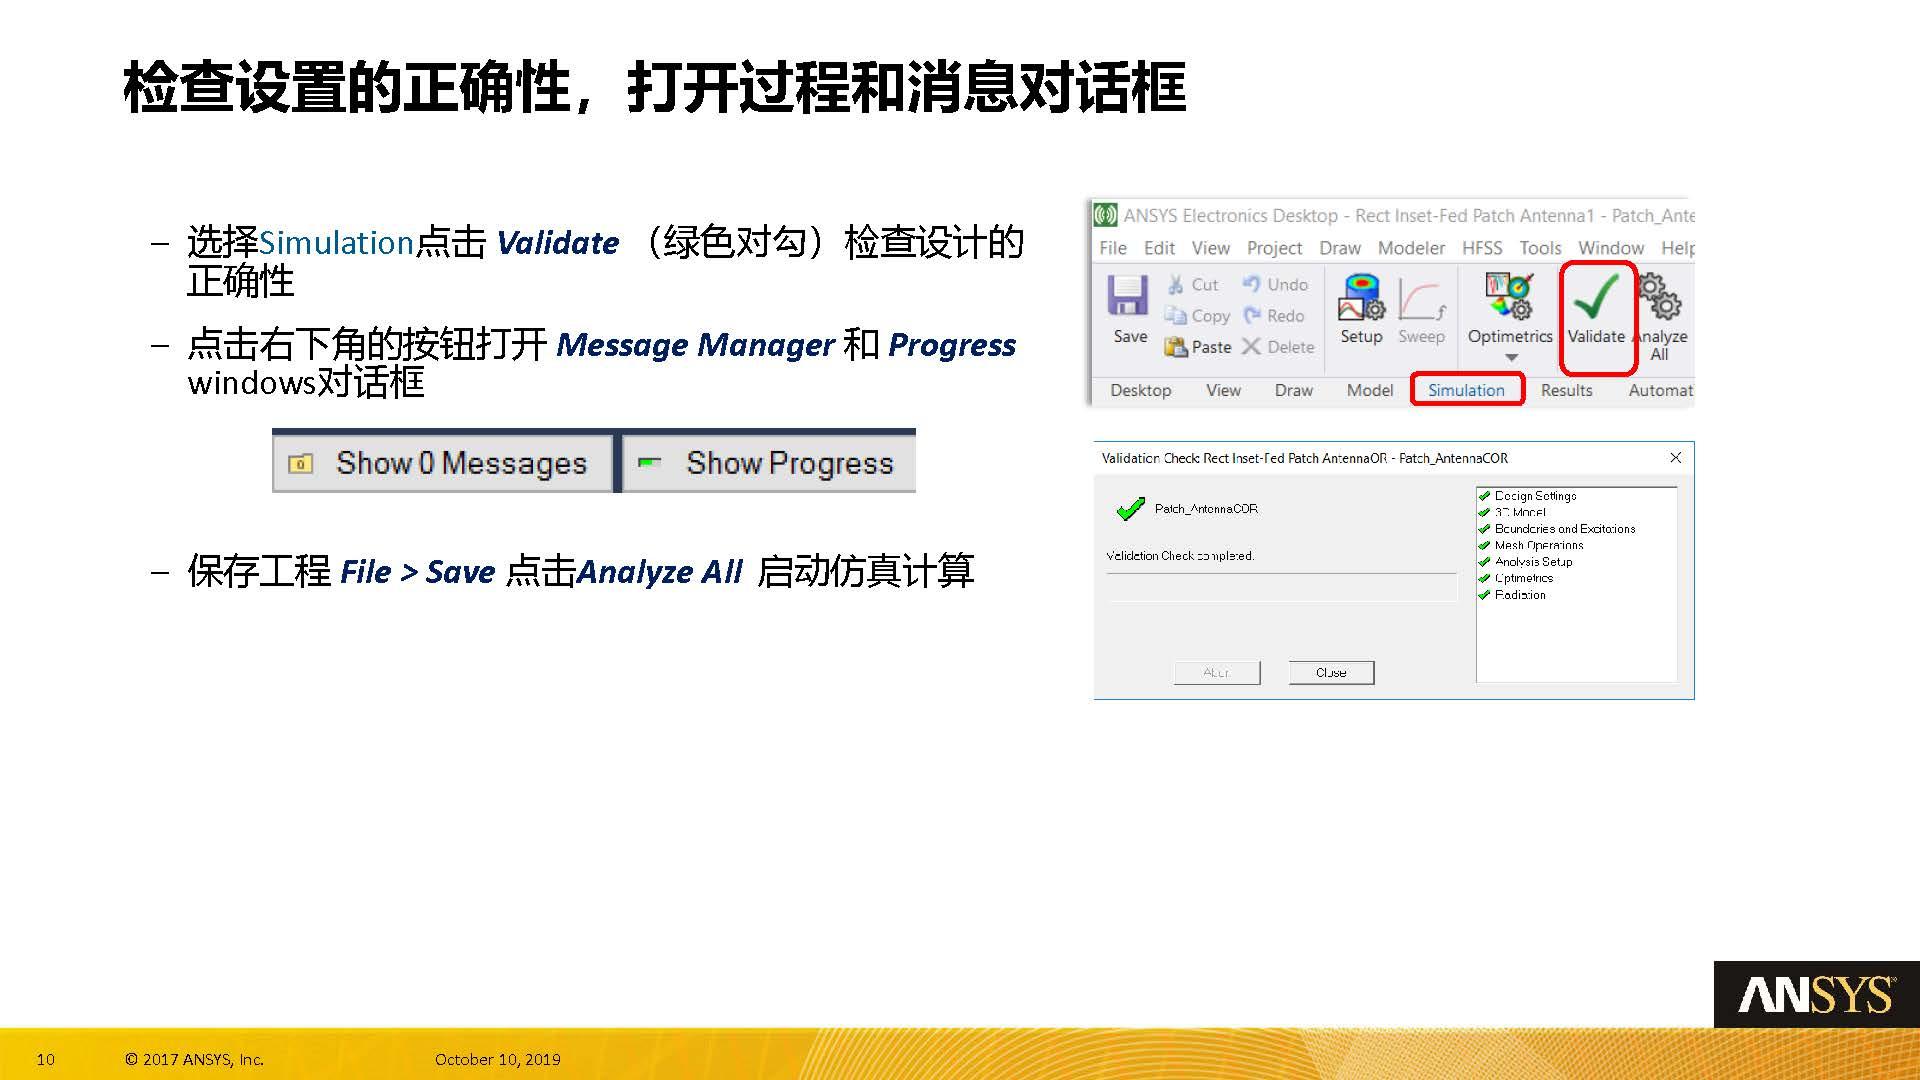Select Patch_AntennaCOR in the validation dialog
This screenshot has width=1920, height=1080.
[x=1204, y=508]
